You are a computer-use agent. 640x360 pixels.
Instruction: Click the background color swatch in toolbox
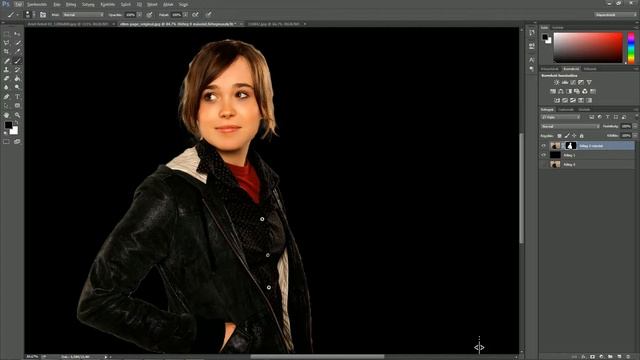[14, 131]
